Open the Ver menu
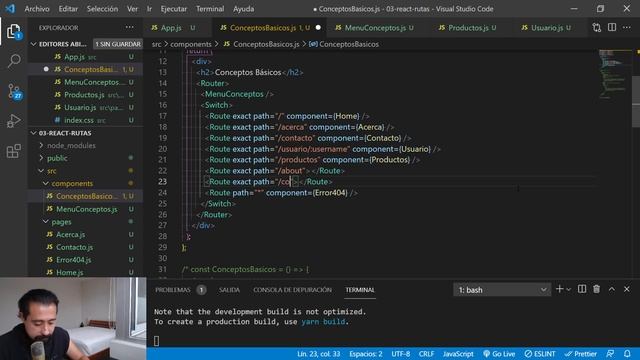The height and width of the screenshot is (360, 640). [x=132, y=9]
